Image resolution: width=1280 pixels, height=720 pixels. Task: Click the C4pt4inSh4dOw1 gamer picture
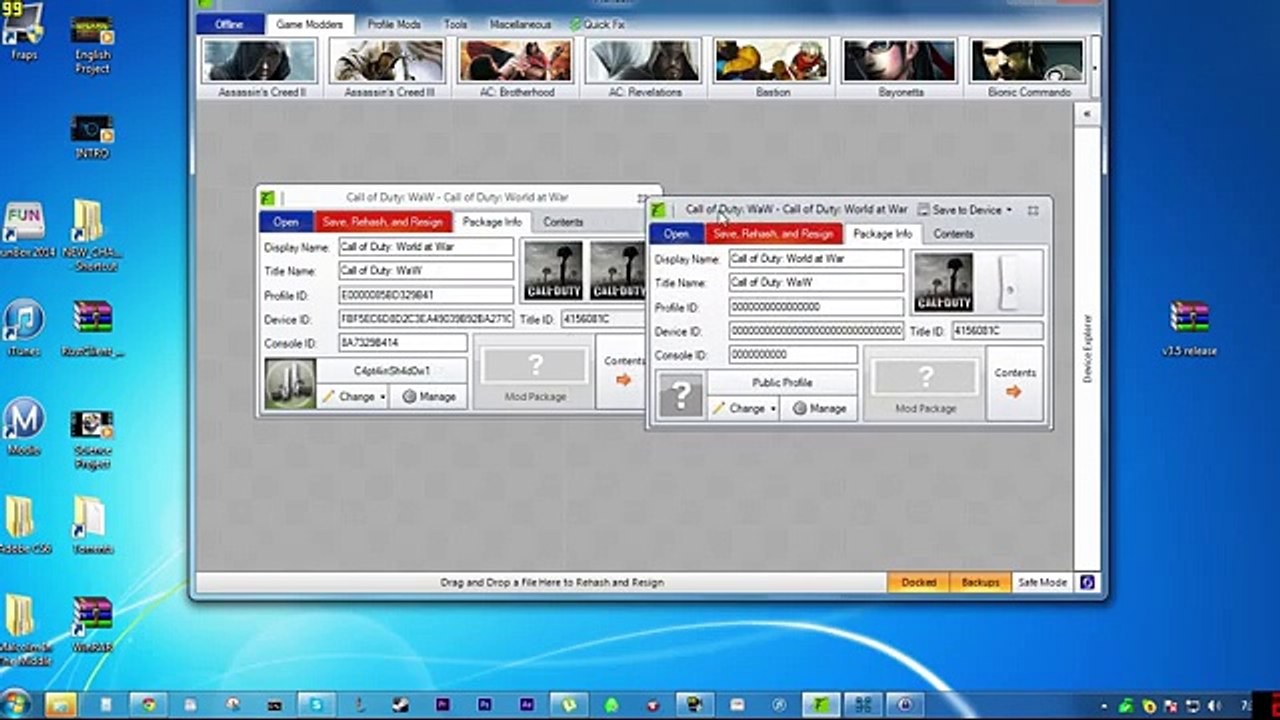pyautogui.click(x=290, y=384)
